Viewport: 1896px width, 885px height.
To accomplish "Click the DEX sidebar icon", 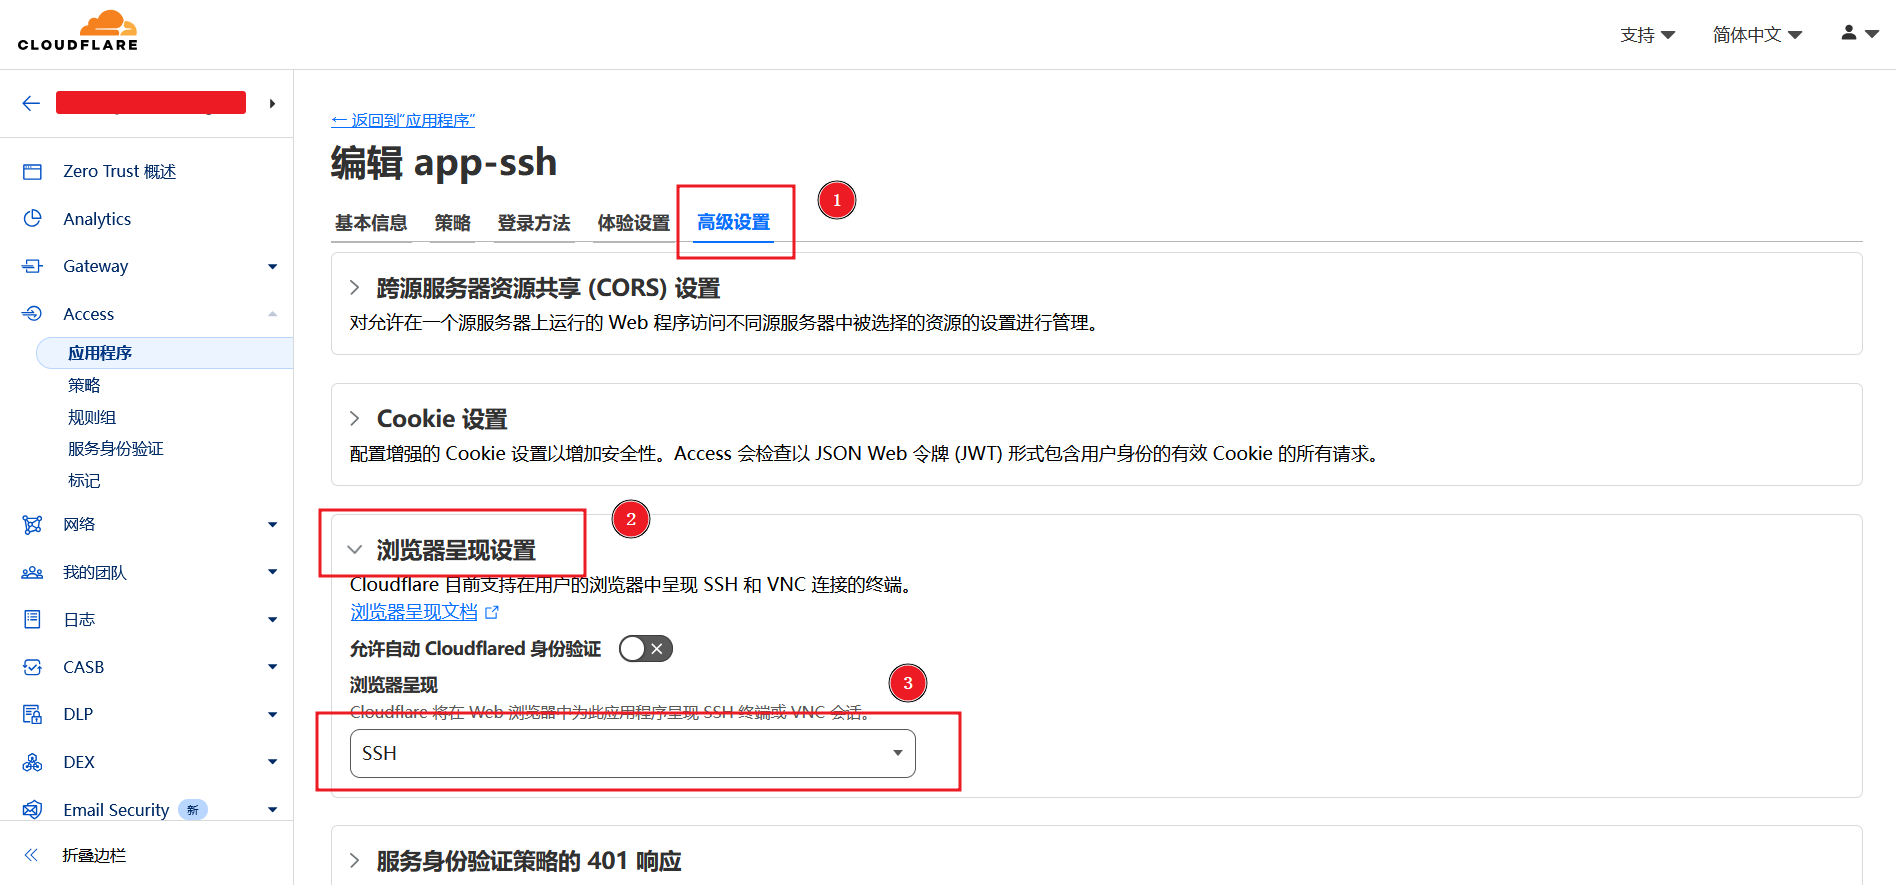I will [32, 762].
